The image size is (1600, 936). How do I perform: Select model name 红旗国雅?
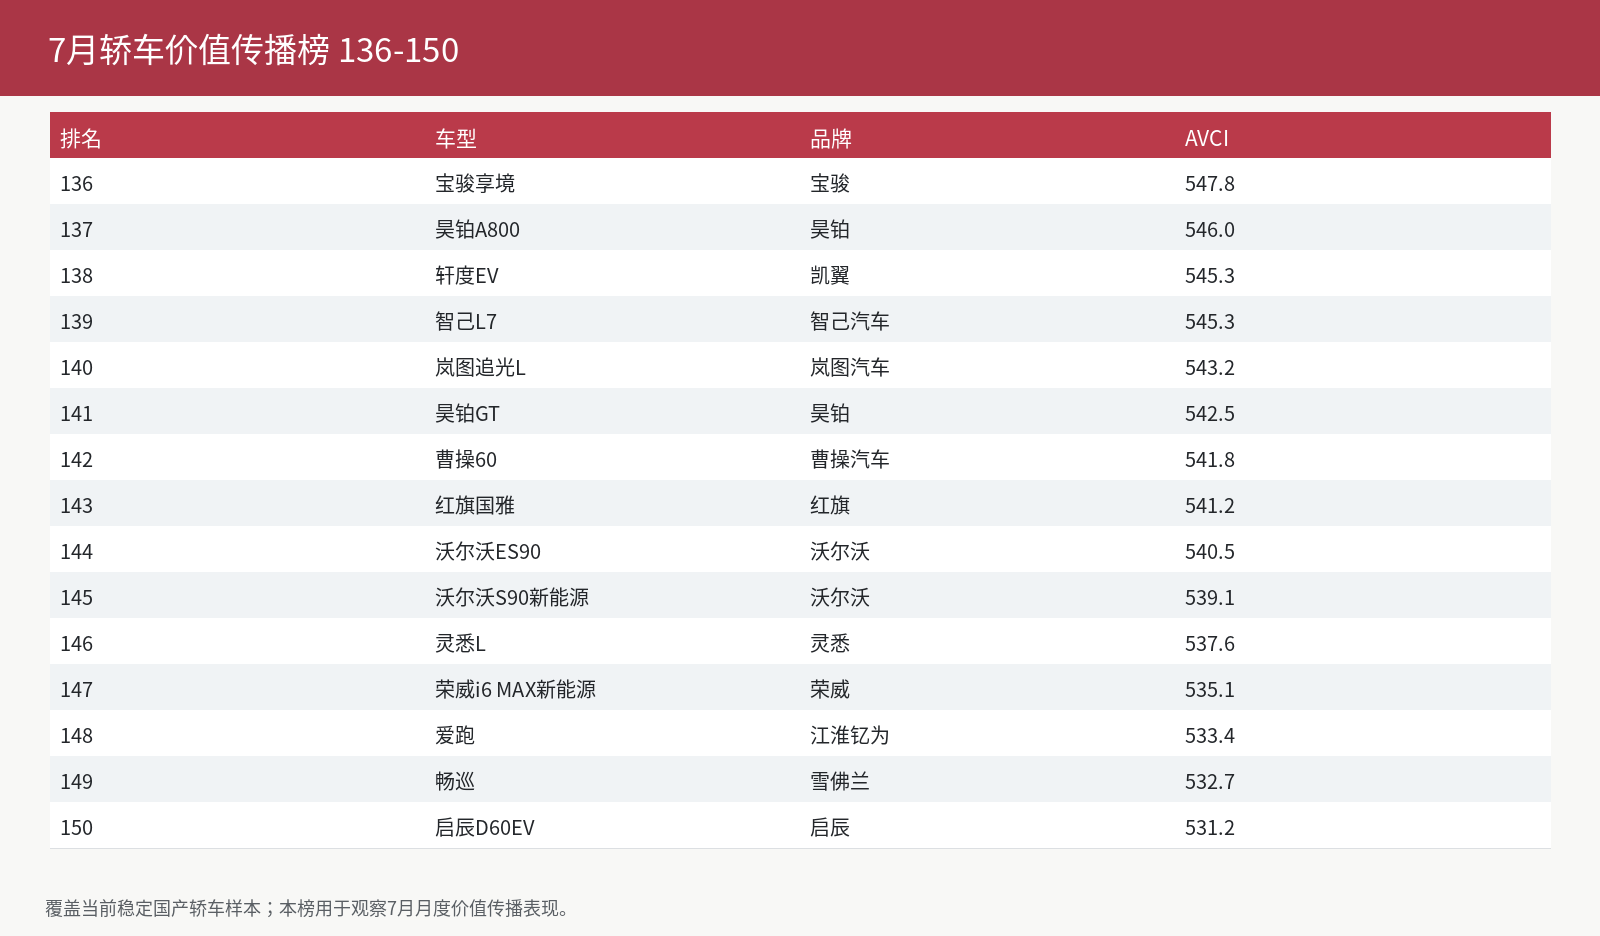point(475,506)
